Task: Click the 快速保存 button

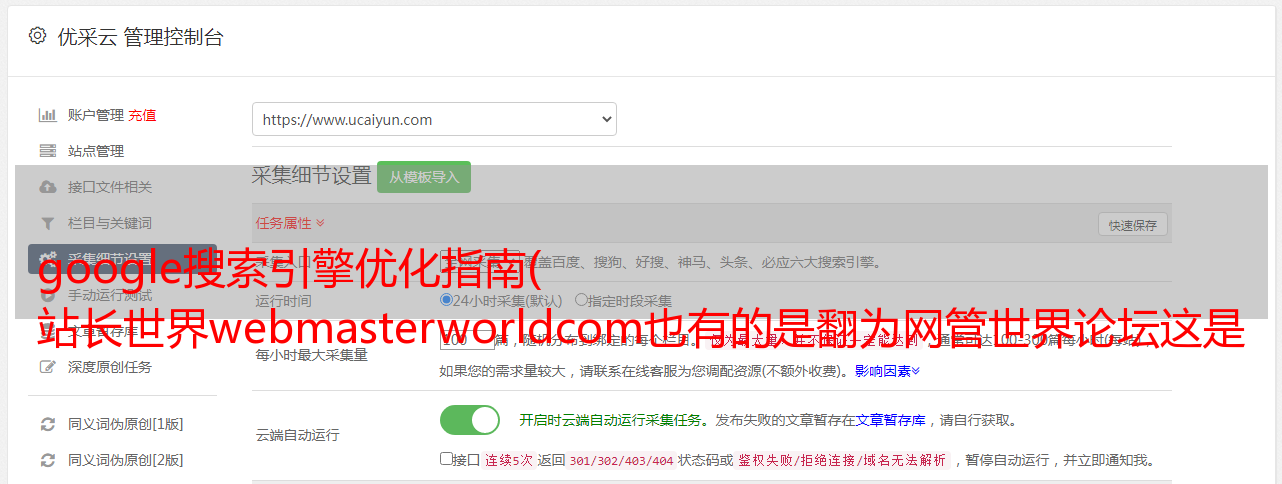Action: tap(1133, 225)
